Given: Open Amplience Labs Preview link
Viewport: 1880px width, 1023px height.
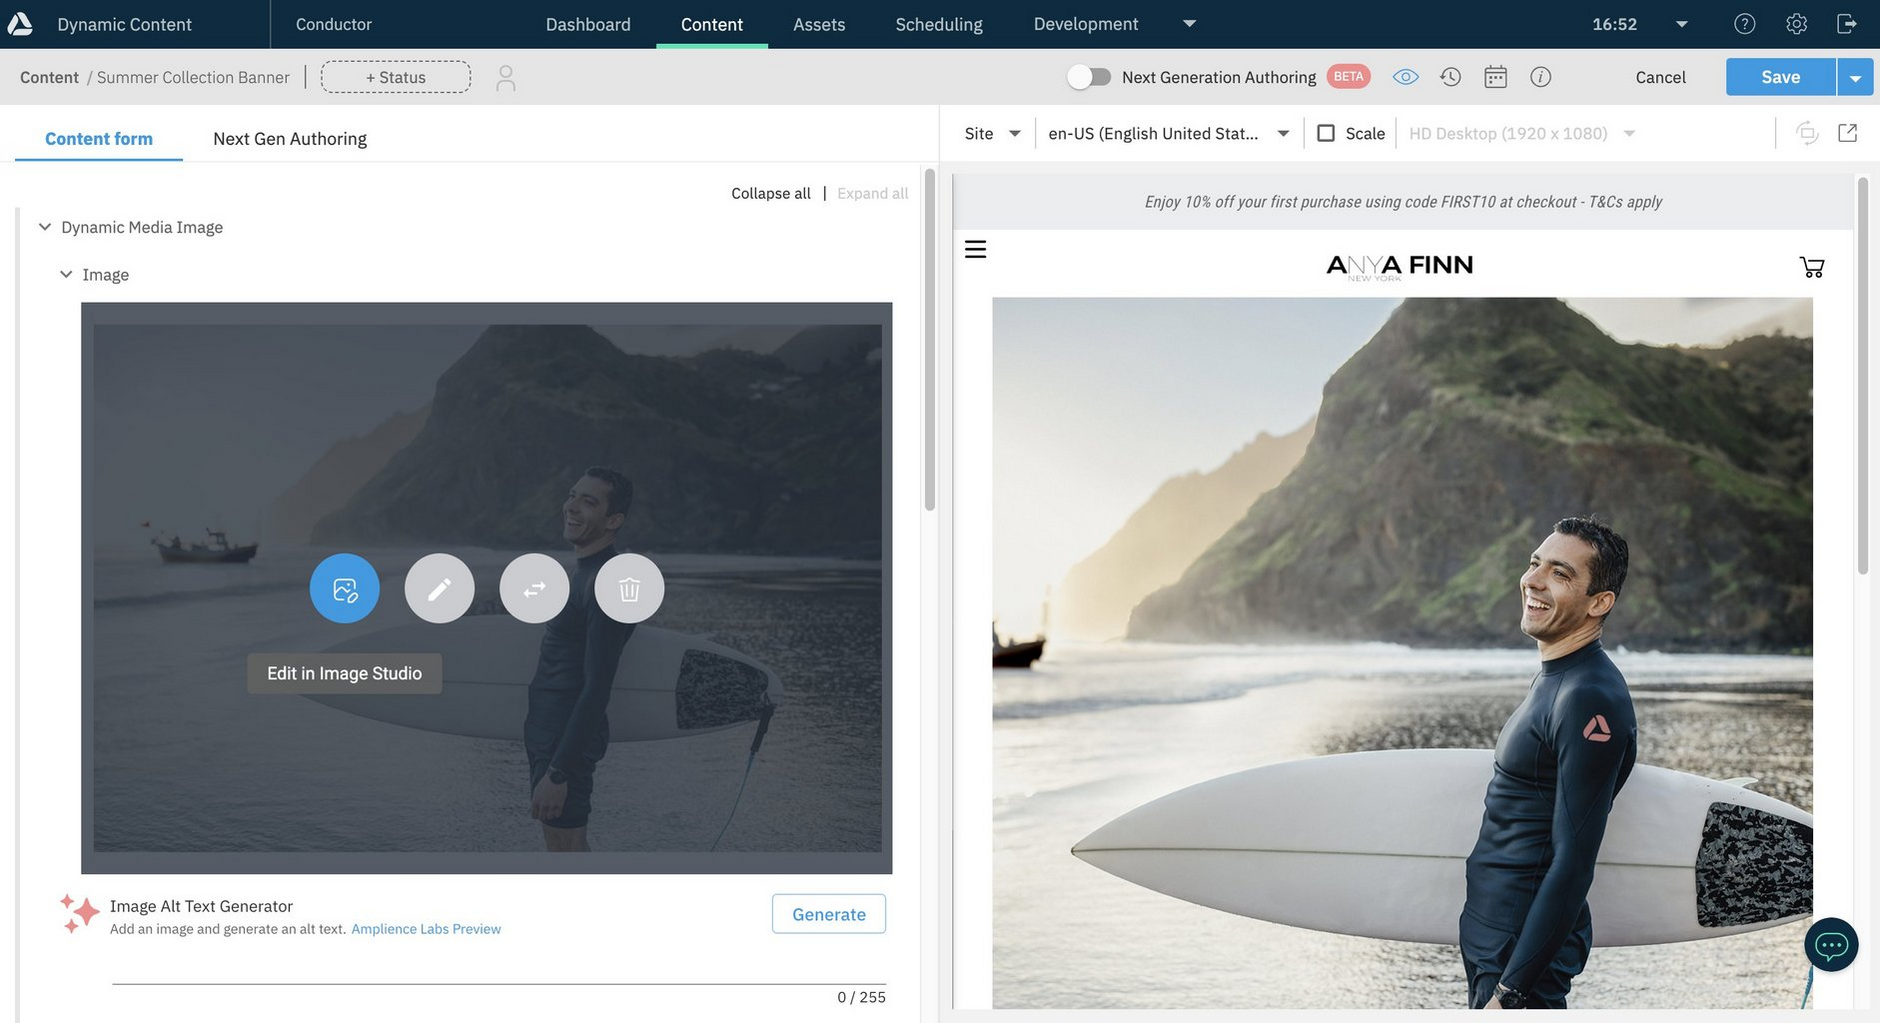Looking at the screenshot, I should 426,929.
